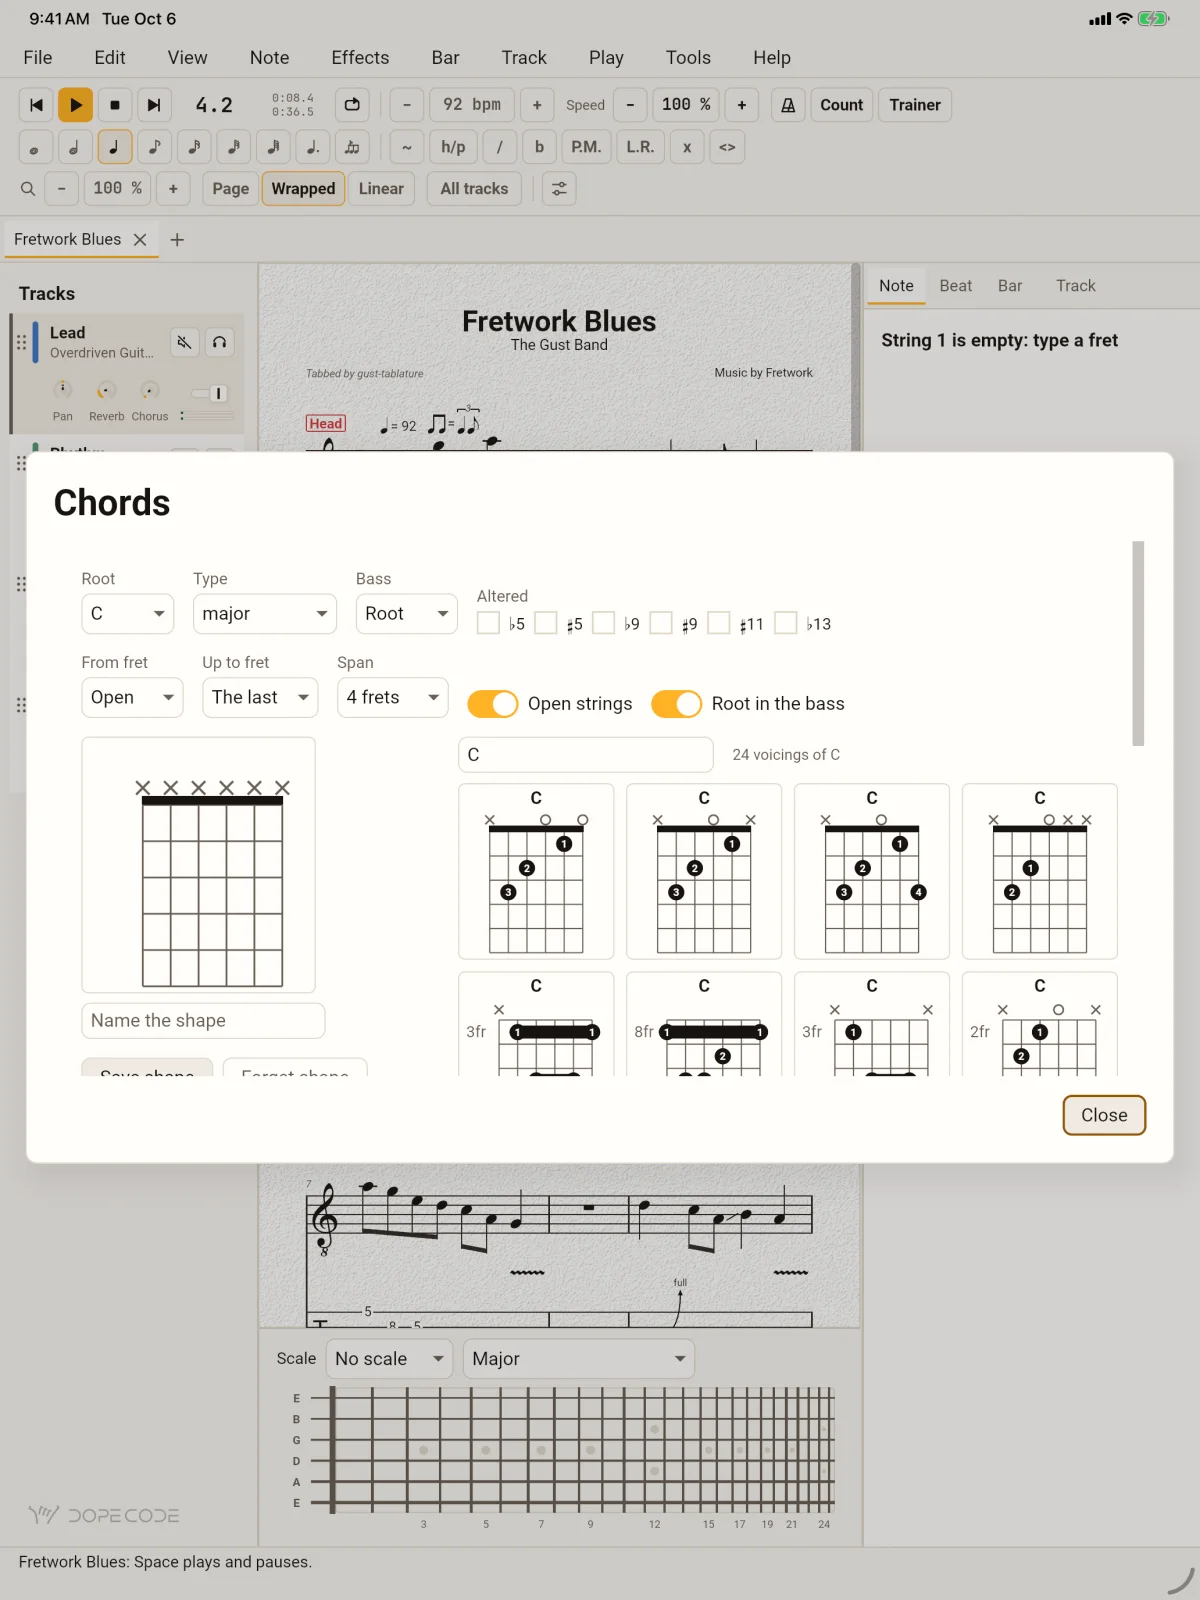
Task: Tick the ♭13 altered checkbox
Action: [x=787, y=623]
